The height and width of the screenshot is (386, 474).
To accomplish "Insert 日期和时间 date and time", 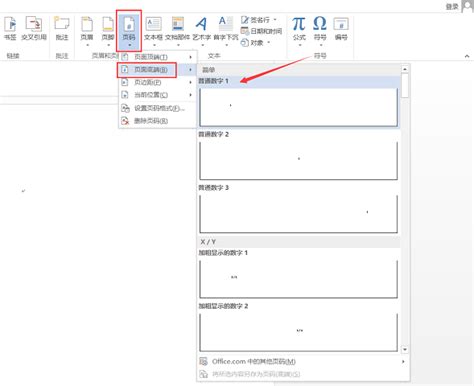I will click(x=261, y=31).
